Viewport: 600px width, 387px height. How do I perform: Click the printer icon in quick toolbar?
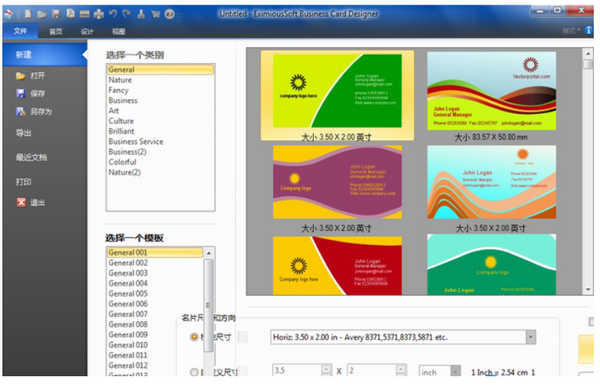99,14
